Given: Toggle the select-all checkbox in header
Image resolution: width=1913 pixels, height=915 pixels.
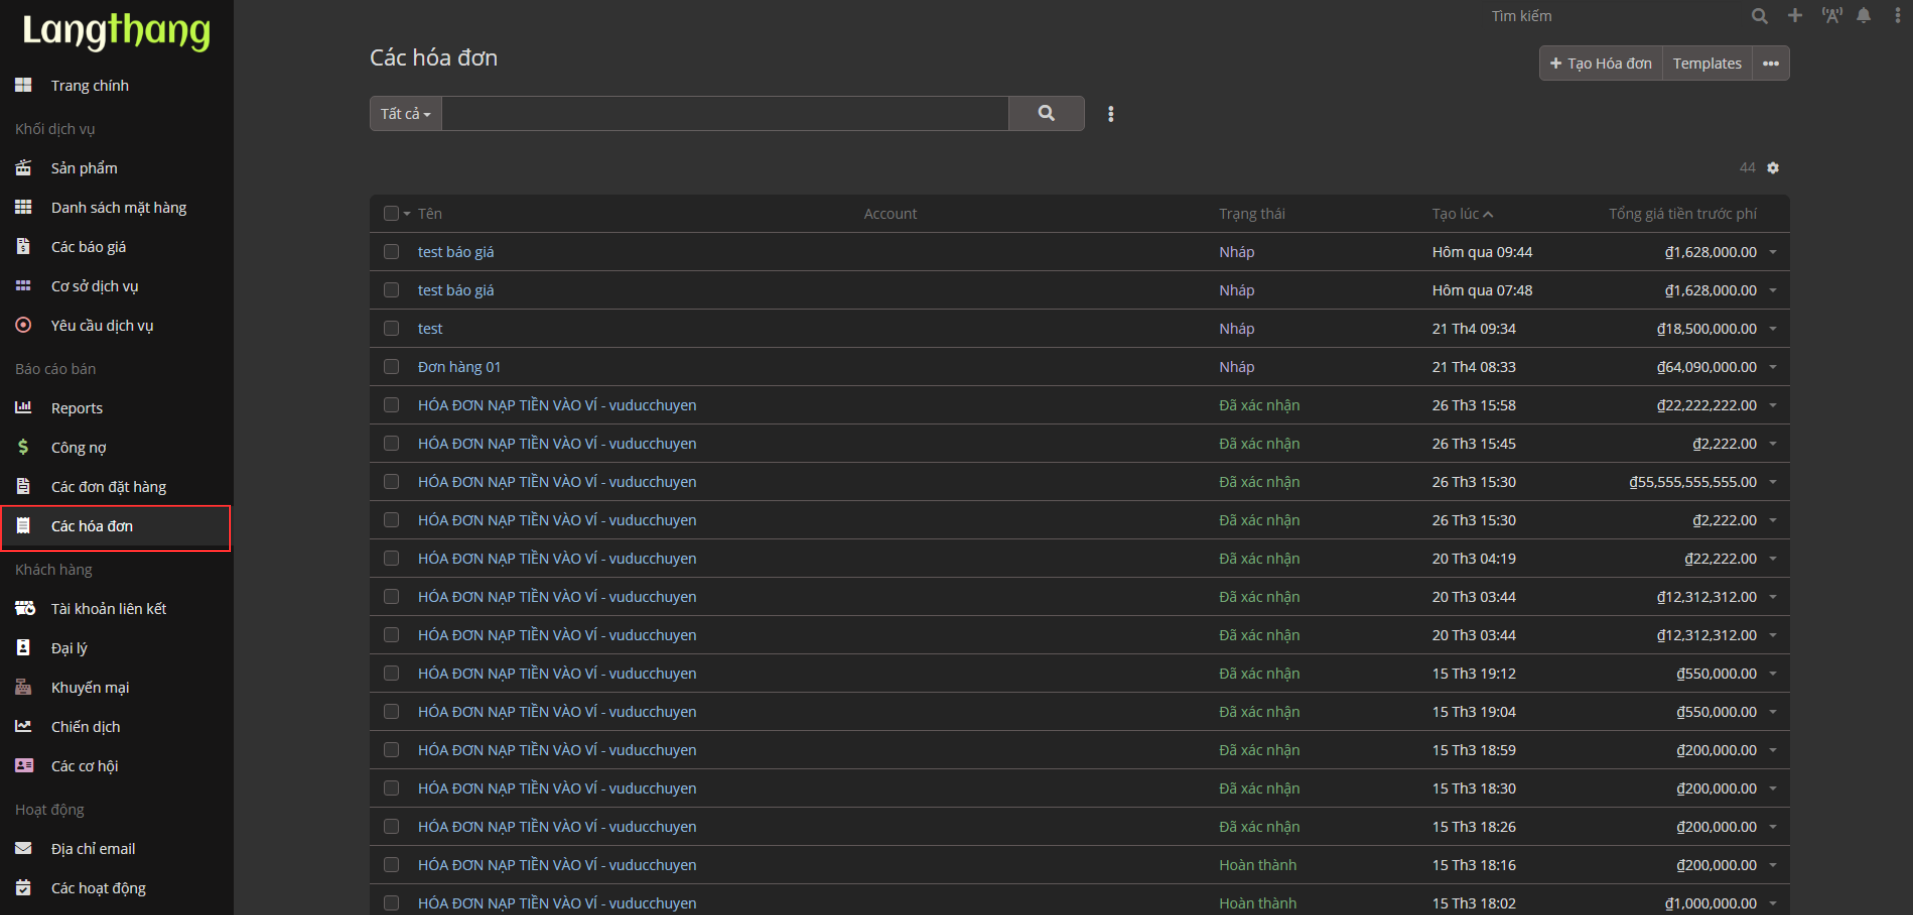Looking at the screenshot, I should click(391, 214).
